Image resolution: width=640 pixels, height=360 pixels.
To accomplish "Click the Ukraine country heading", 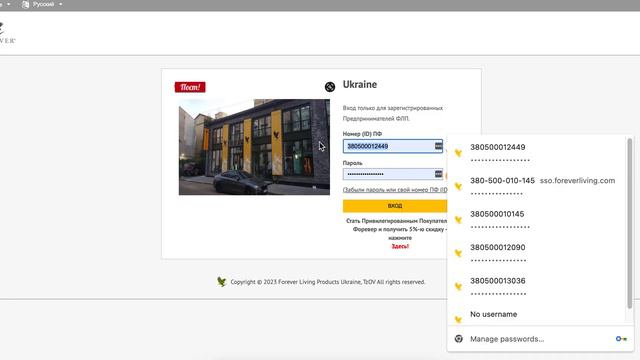I will pos(360,84).
